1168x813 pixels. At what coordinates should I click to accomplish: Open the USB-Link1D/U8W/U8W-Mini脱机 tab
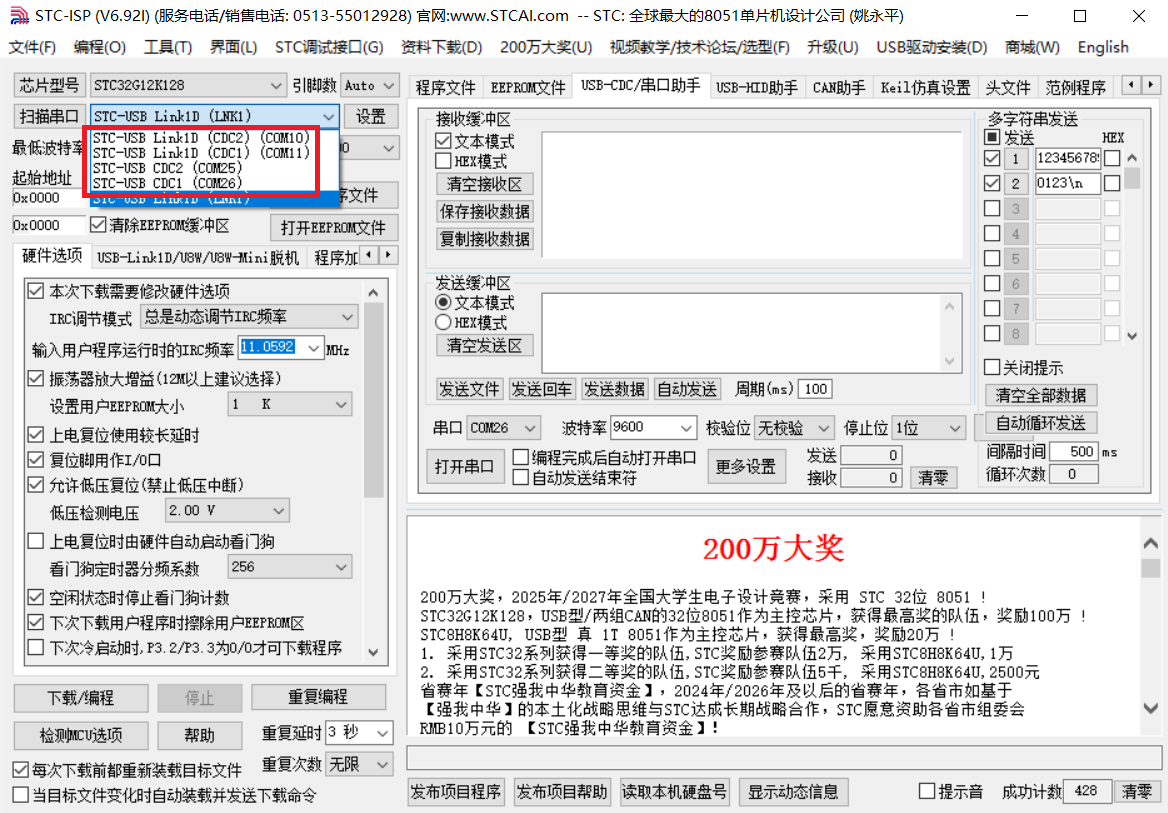[197, 257]
